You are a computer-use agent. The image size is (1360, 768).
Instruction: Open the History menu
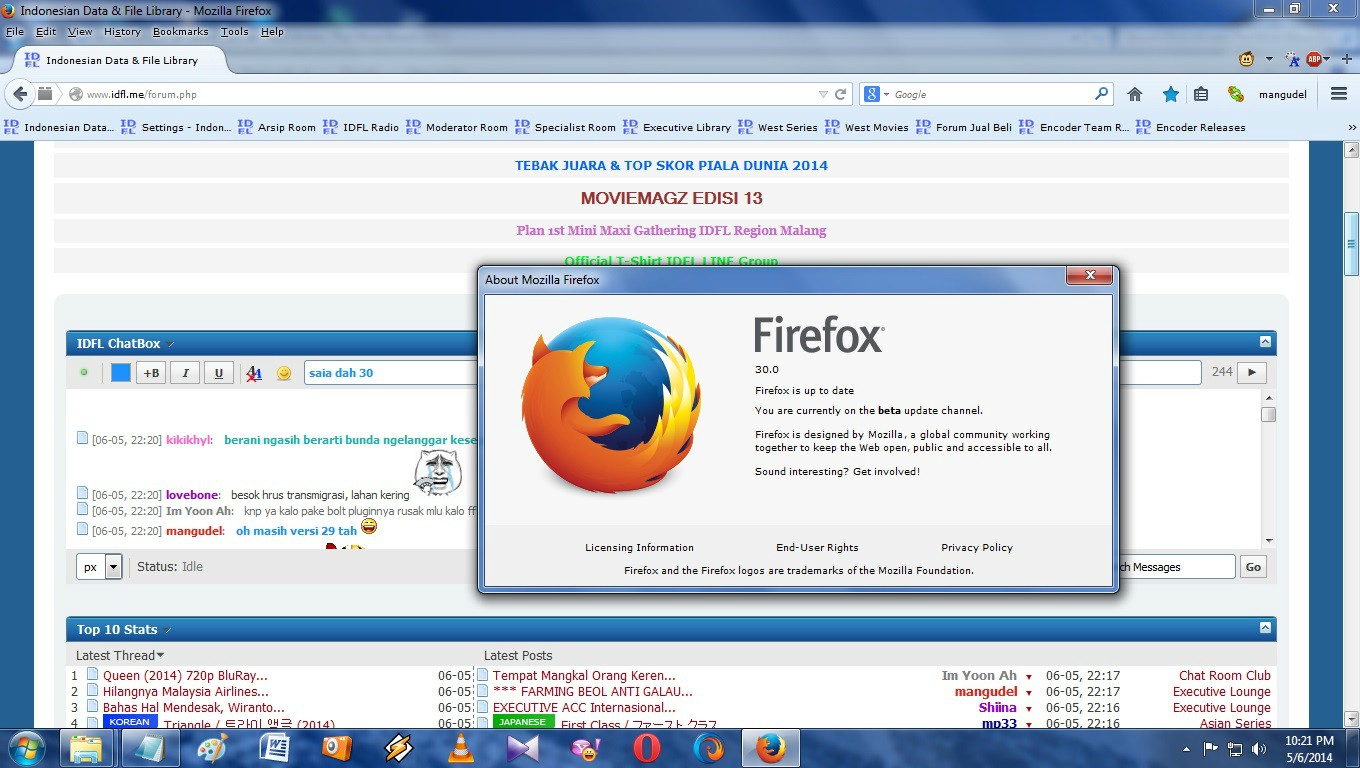click(122, 32)
